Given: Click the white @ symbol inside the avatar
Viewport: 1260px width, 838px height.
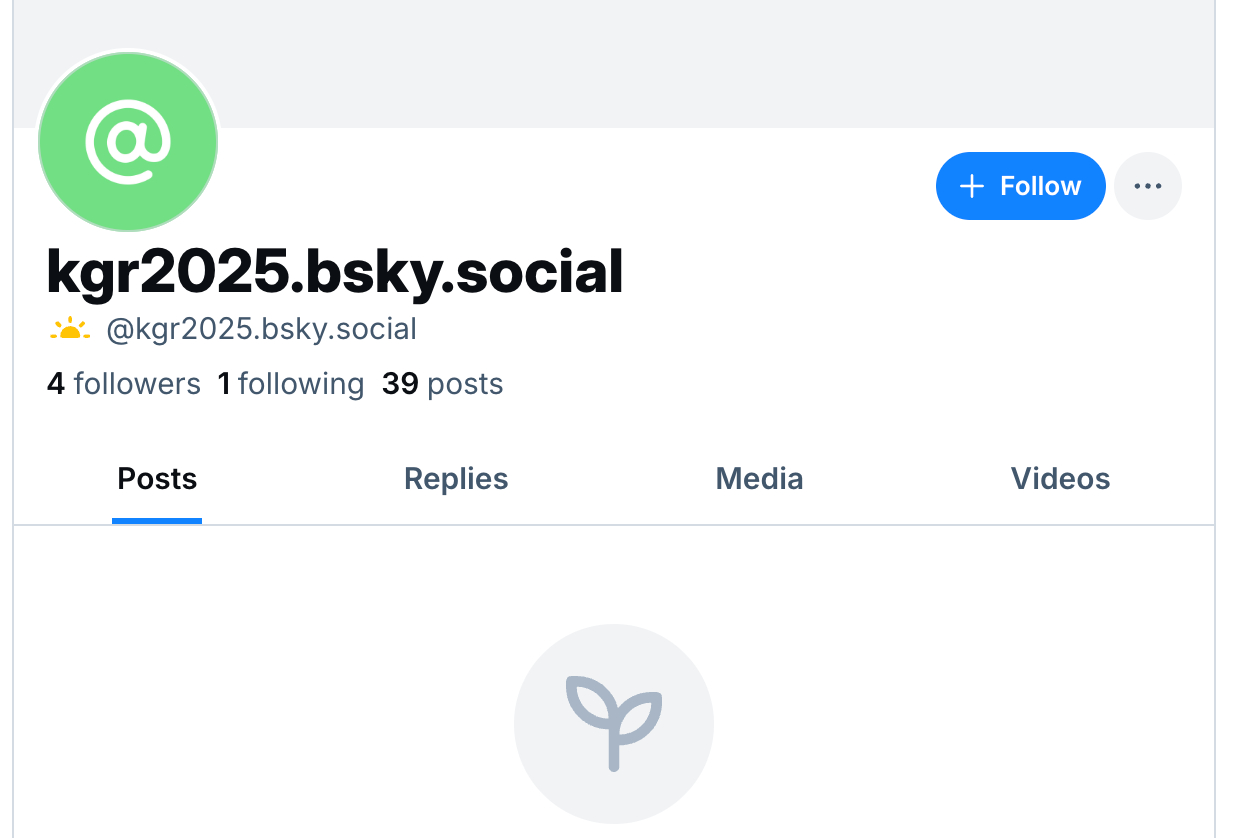Looking at the screenshot, I should 128,145.
